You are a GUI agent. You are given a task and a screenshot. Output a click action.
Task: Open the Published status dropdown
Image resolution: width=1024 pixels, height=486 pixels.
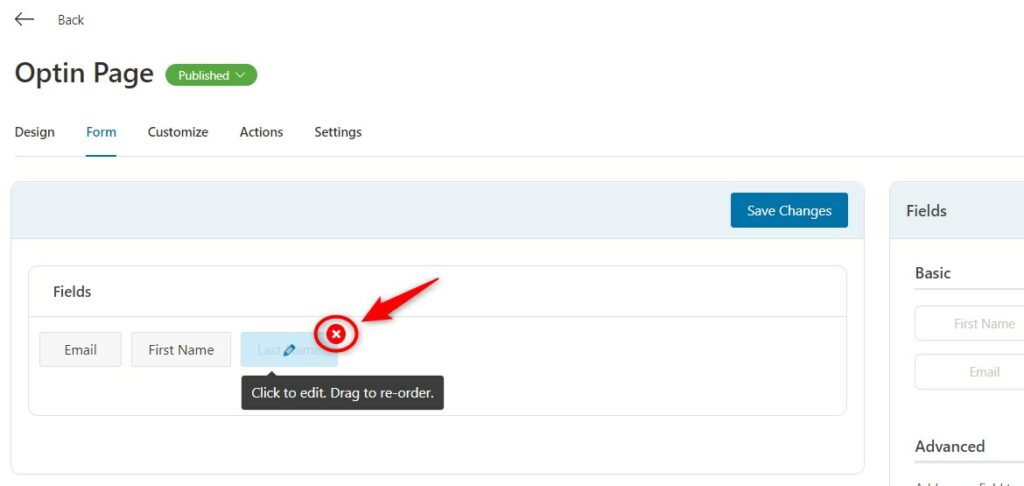pos(211,75)
